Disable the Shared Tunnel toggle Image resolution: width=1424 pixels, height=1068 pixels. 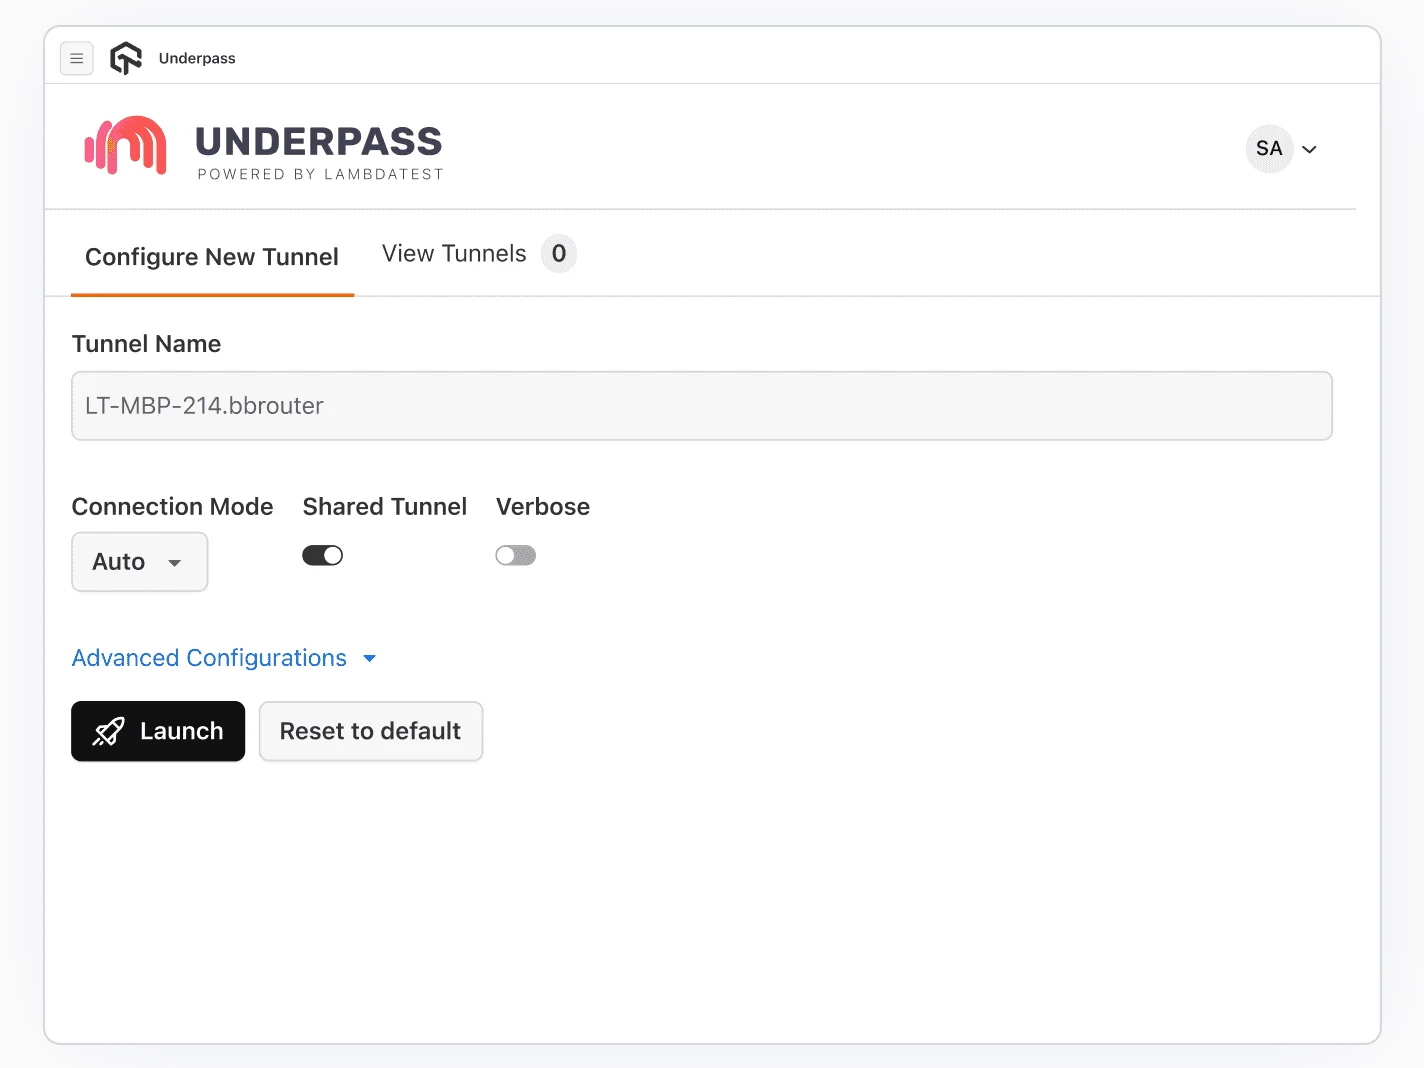322,554
